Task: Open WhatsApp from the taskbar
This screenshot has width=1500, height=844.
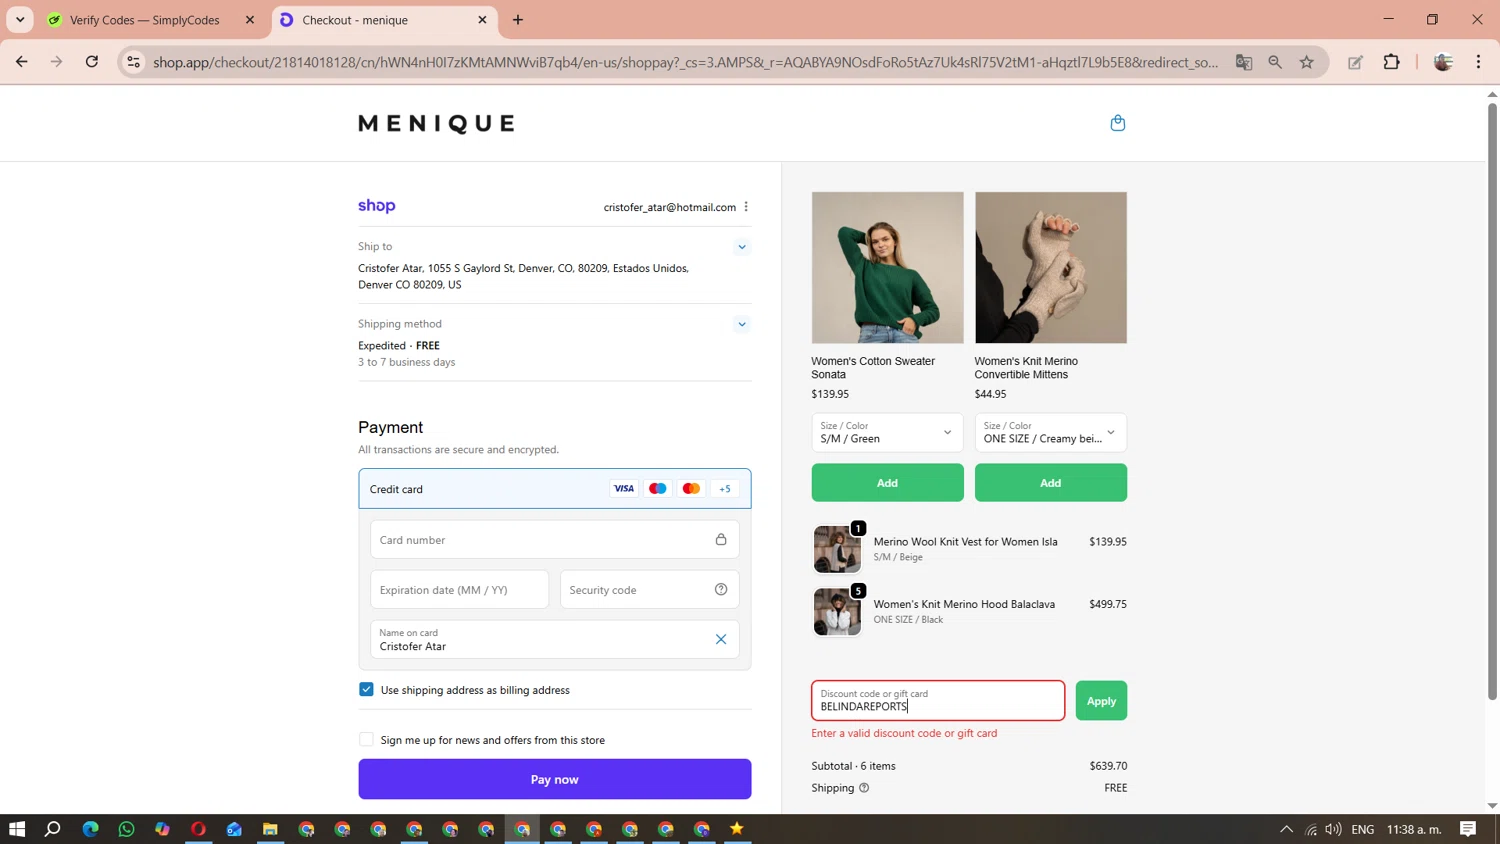Action: coord(126,829)
